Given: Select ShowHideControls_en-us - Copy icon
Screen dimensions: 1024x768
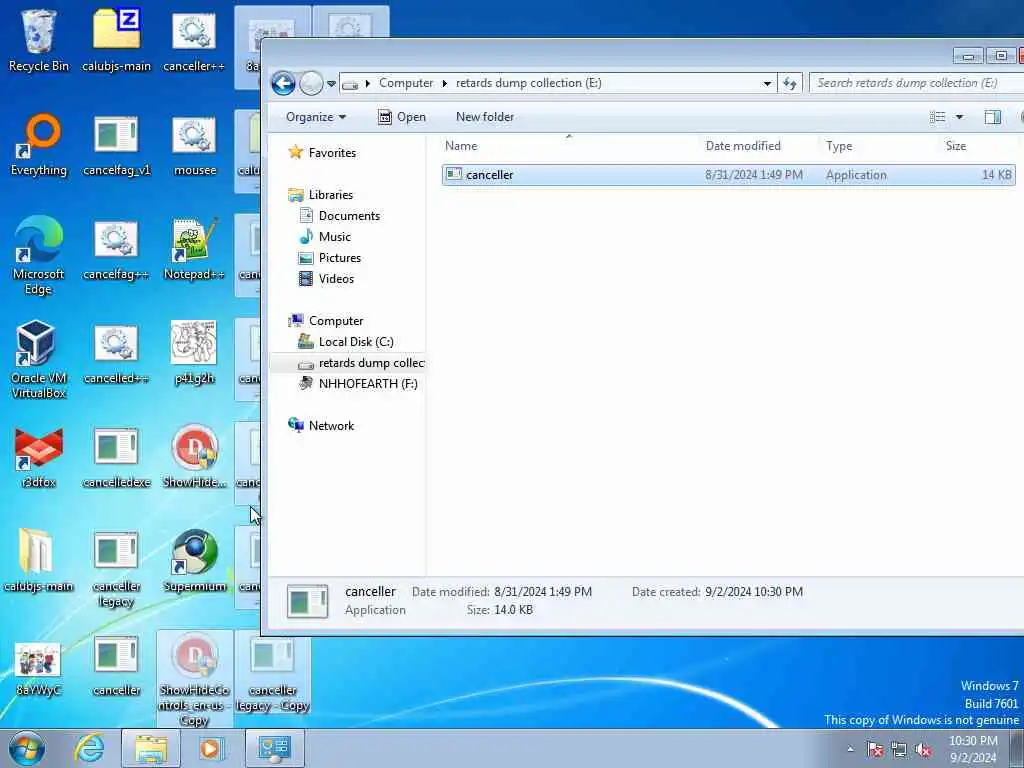Looking at the screenshot, I should point(194,679).
